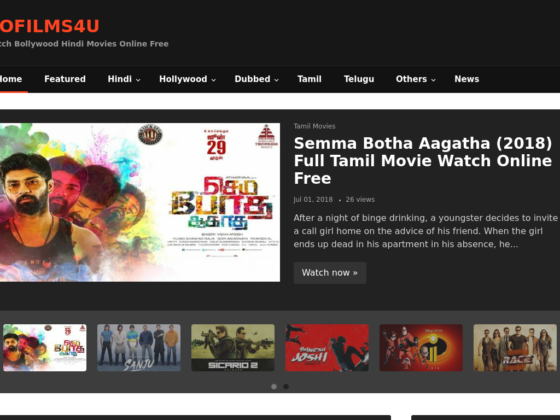Click the Watch now button
560x420 pixels.
[x=330, y=273]
